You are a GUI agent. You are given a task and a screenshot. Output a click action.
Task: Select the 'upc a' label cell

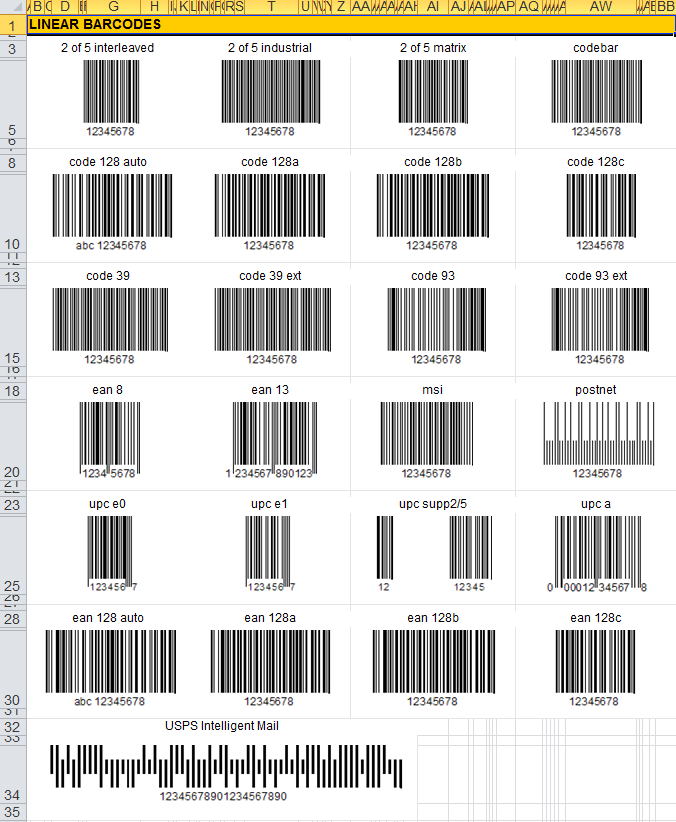pos(595,504)
